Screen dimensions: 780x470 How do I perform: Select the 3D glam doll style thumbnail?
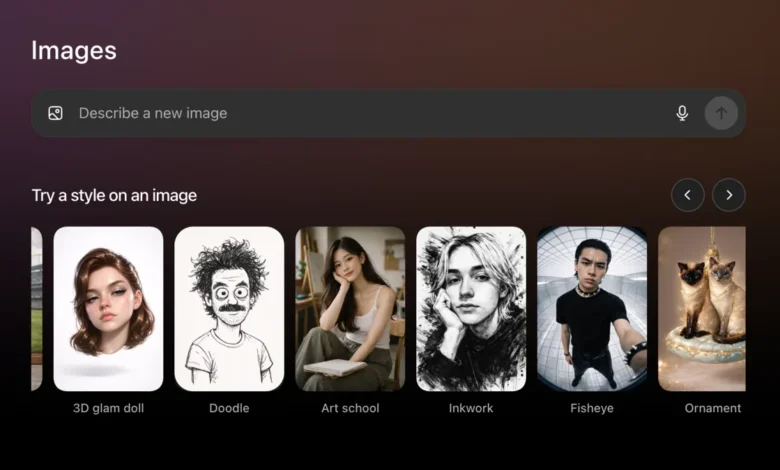click(108, 308)
